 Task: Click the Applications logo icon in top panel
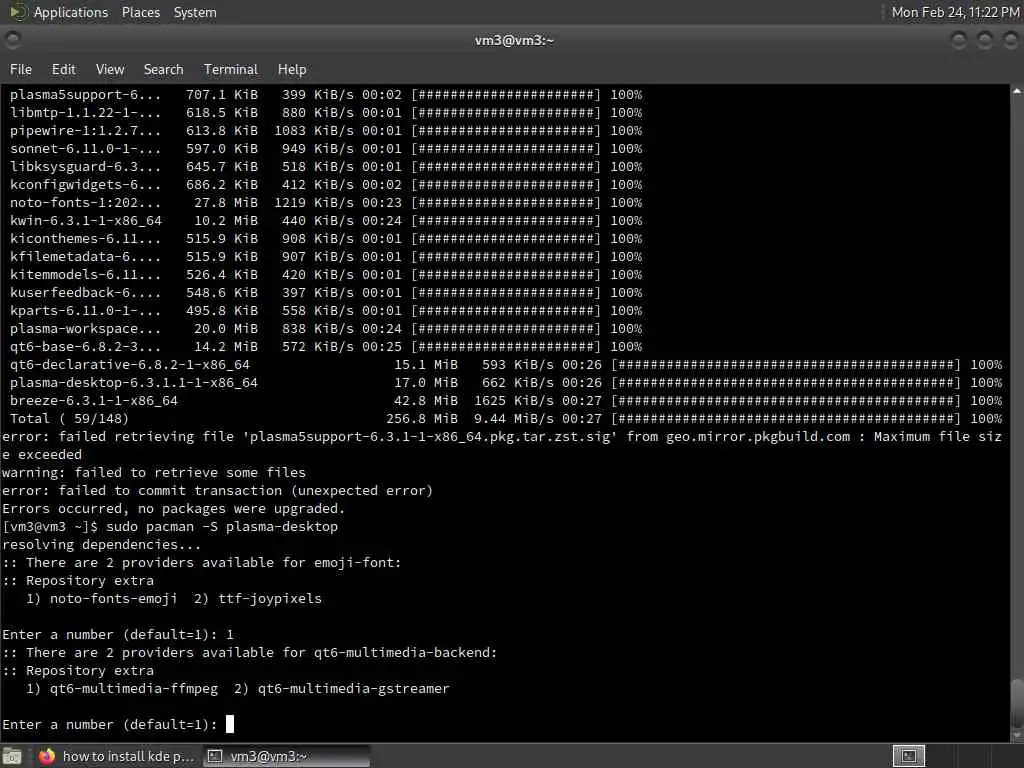tap(17, 12)
